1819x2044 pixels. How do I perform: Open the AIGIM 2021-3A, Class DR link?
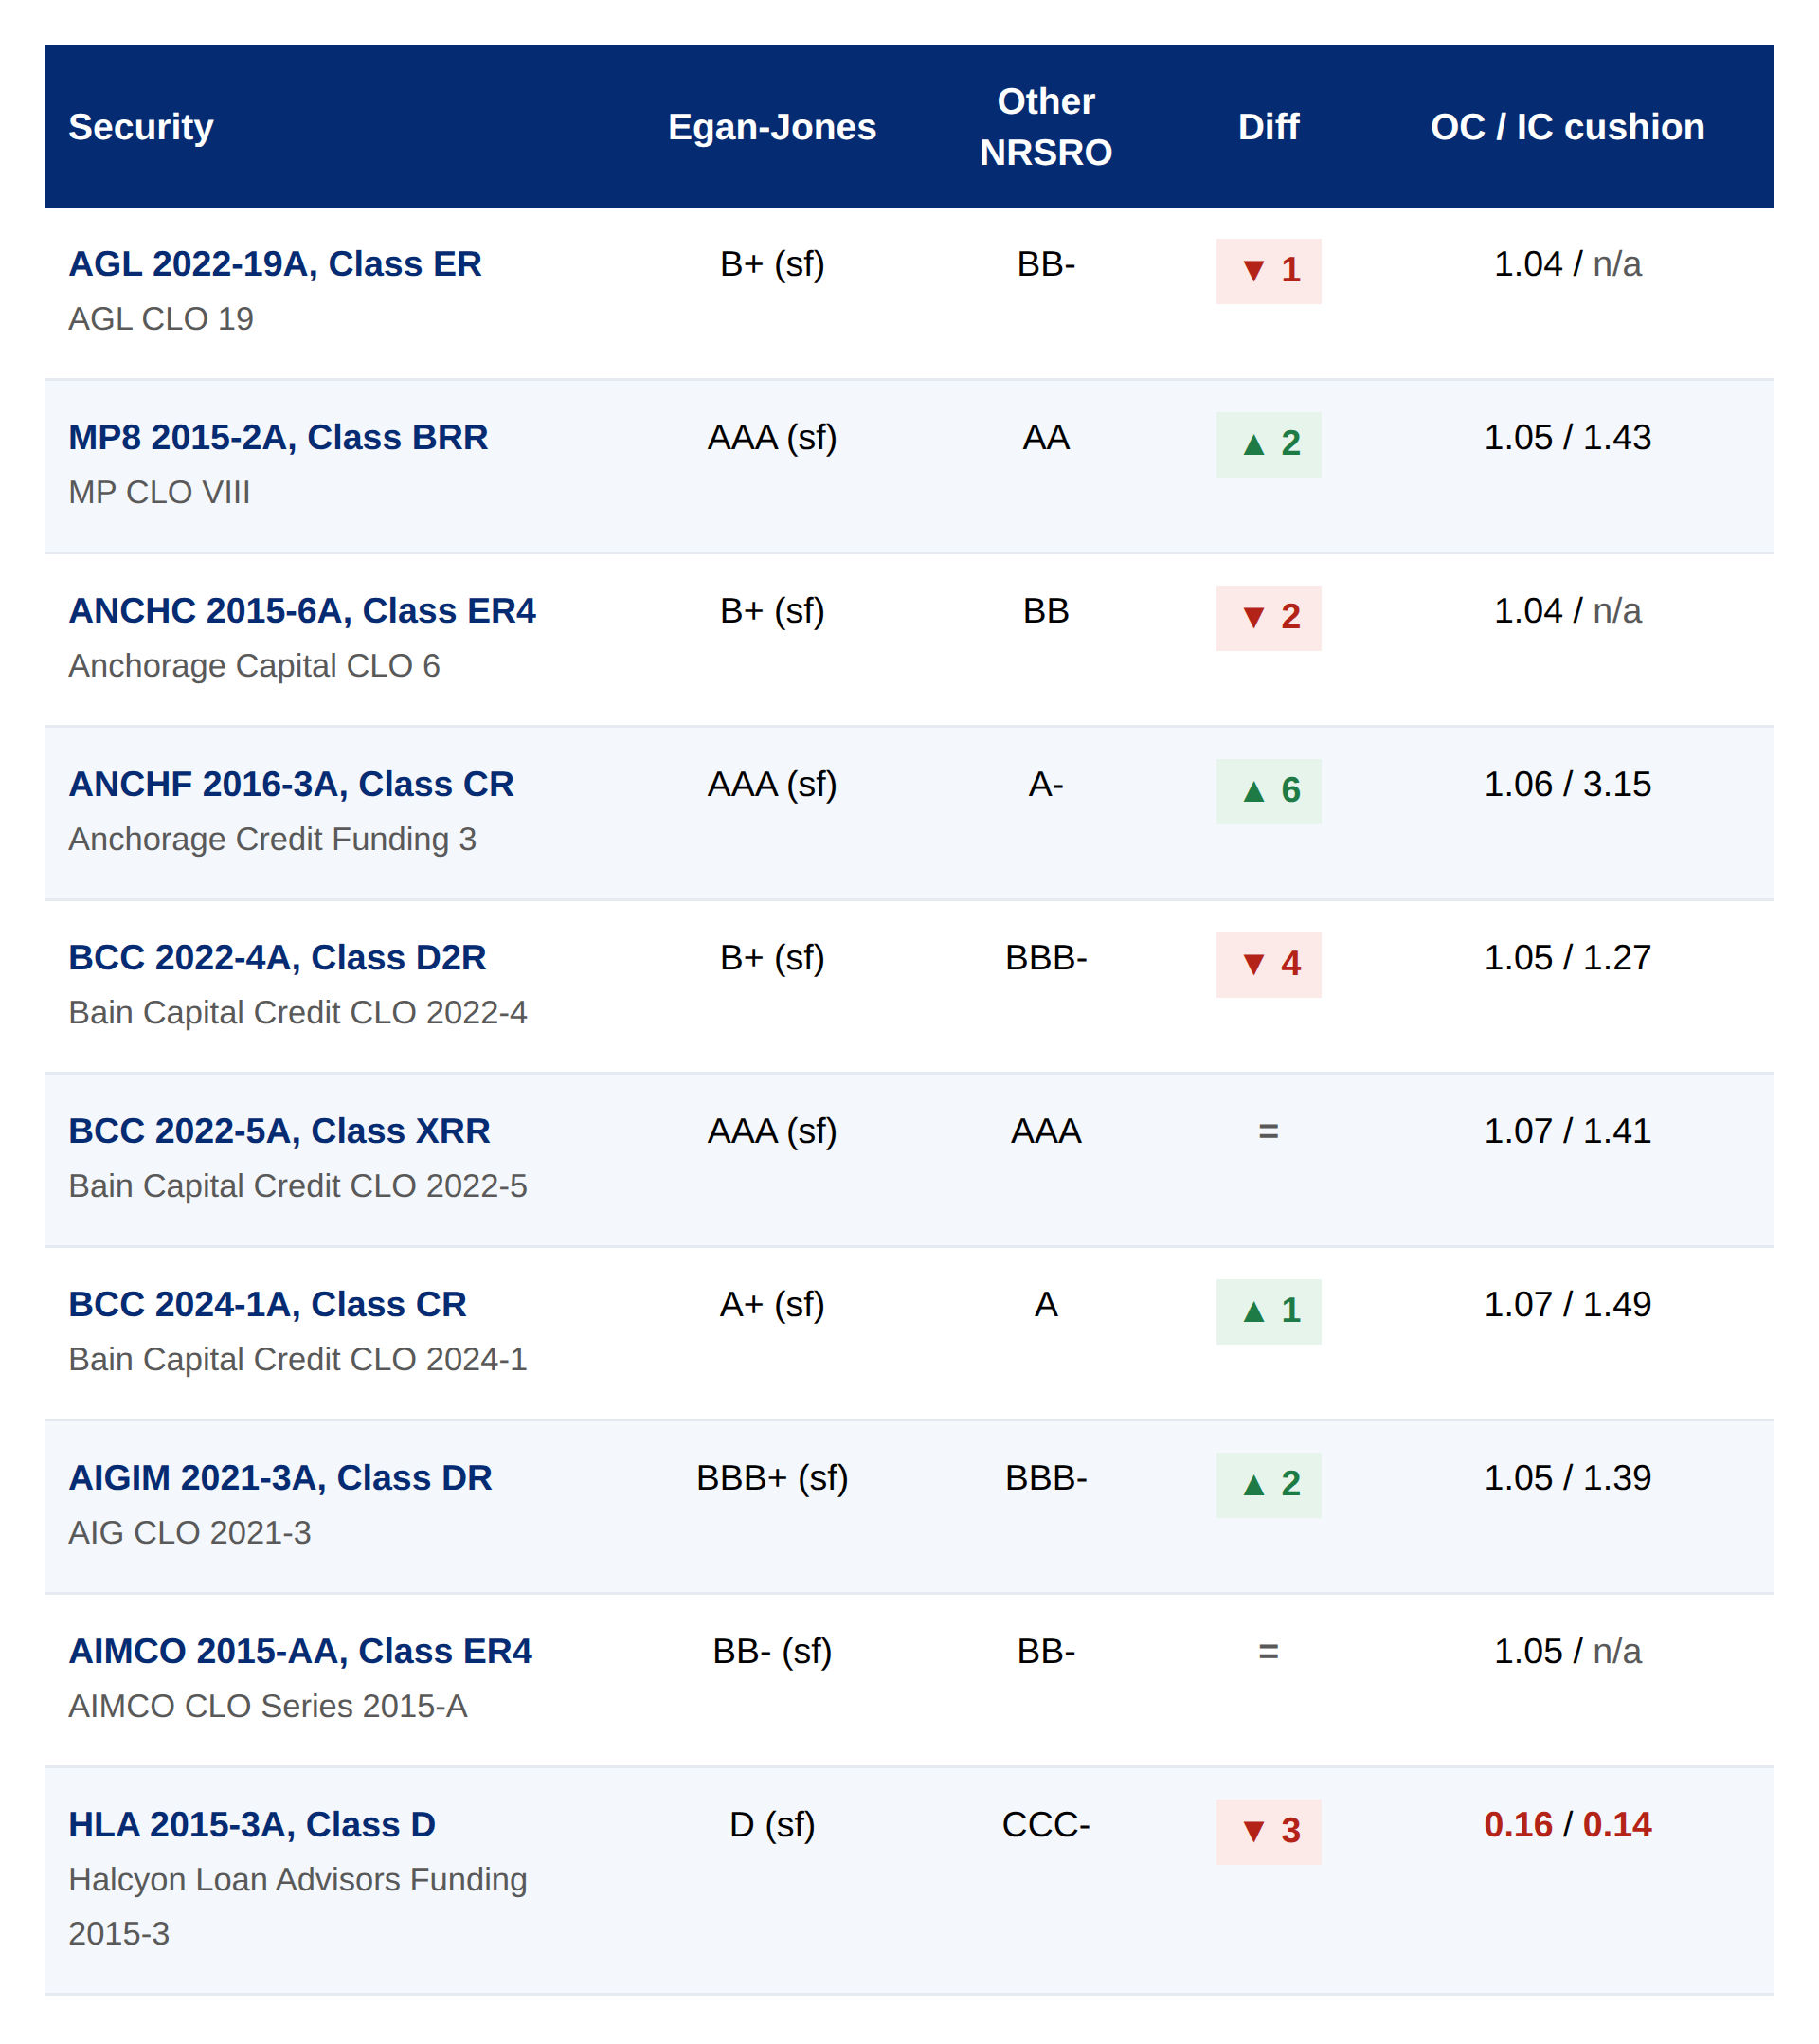(280, 1477)
